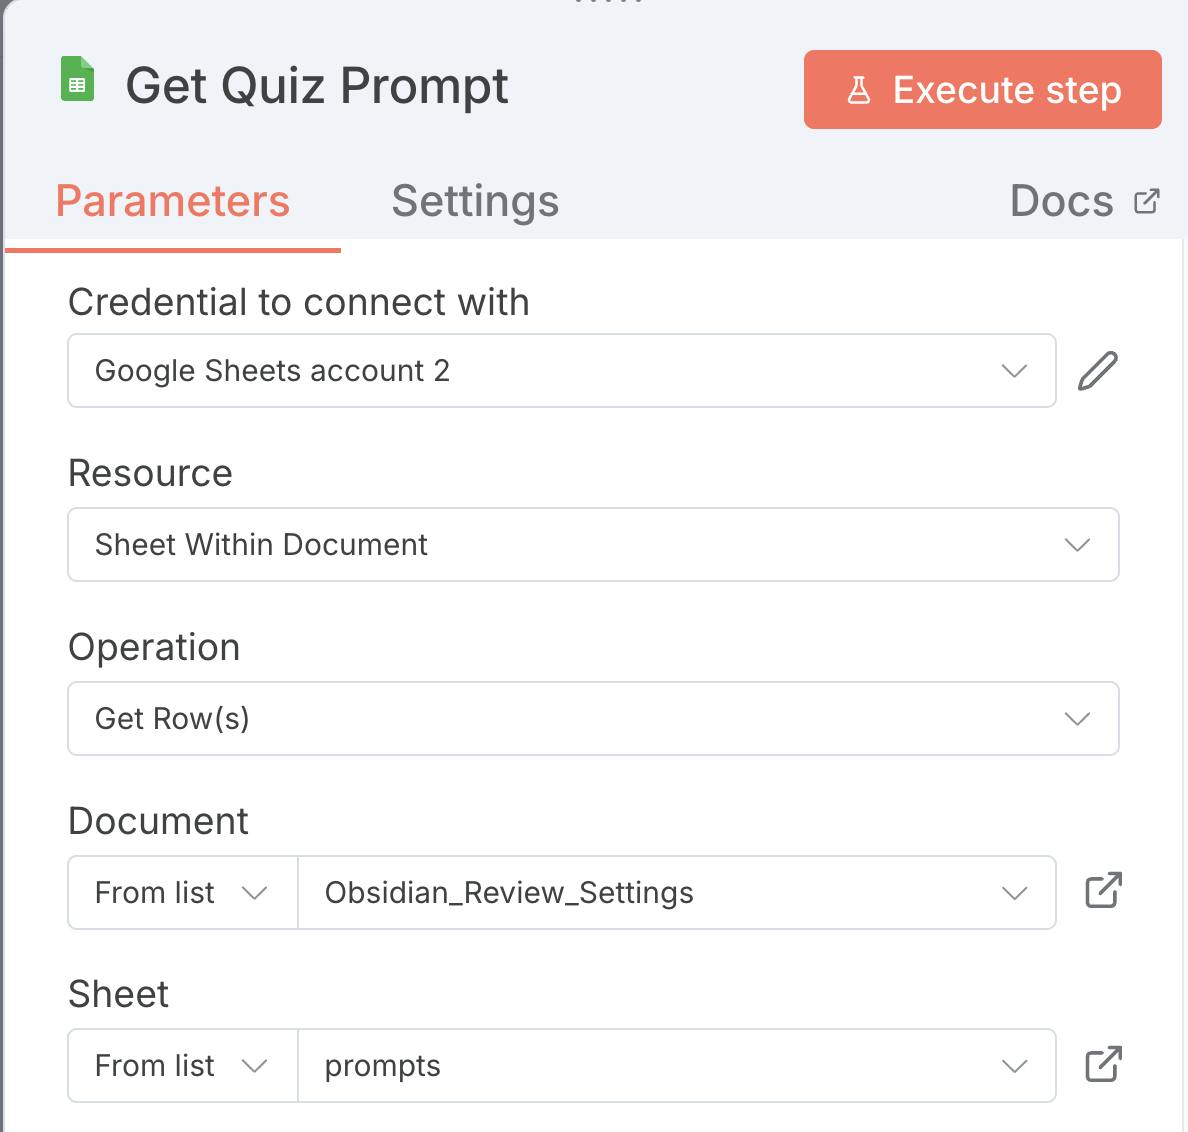The image size is (1188, 1132).
Task: Expand the prompts sheet selector
Action: pyautogui.click(x=676, y=1066)
